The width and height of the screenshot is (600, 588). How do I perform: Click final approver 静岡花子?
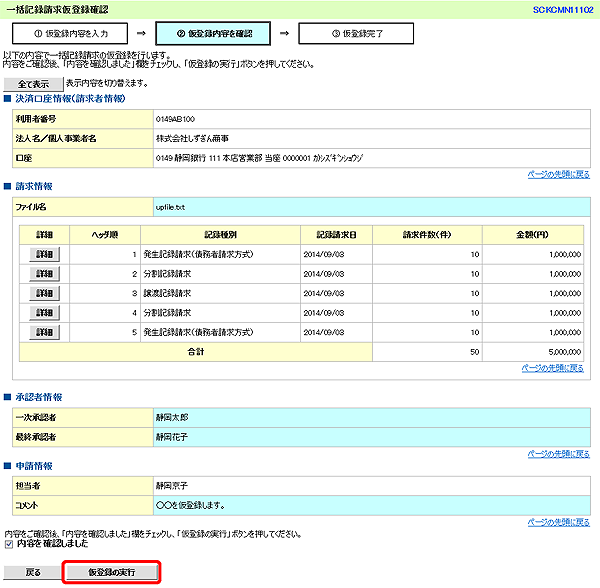(172, 437)
